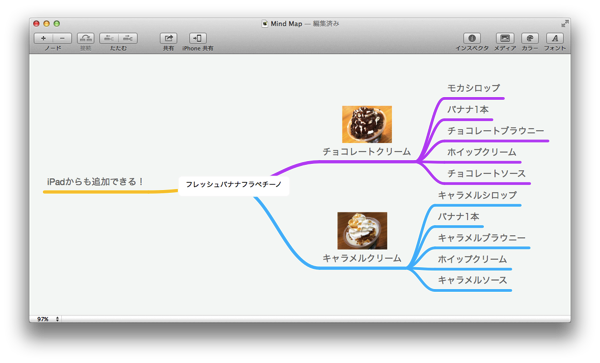The height and width of the screenshot is (363, 600).
Task: Remove a node with the minus button
Action: (62, 38)
